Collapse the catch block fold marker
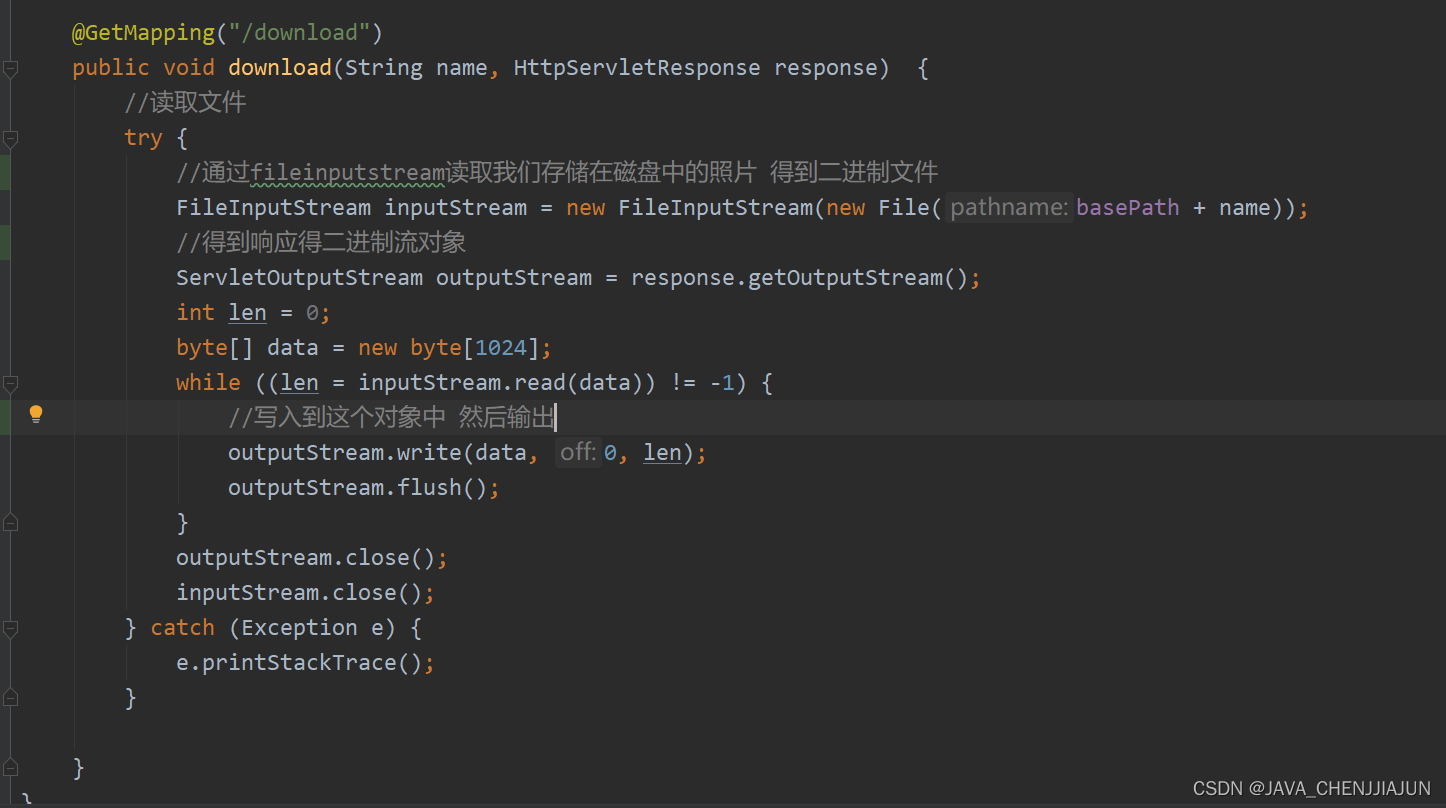 coord(10,628)
